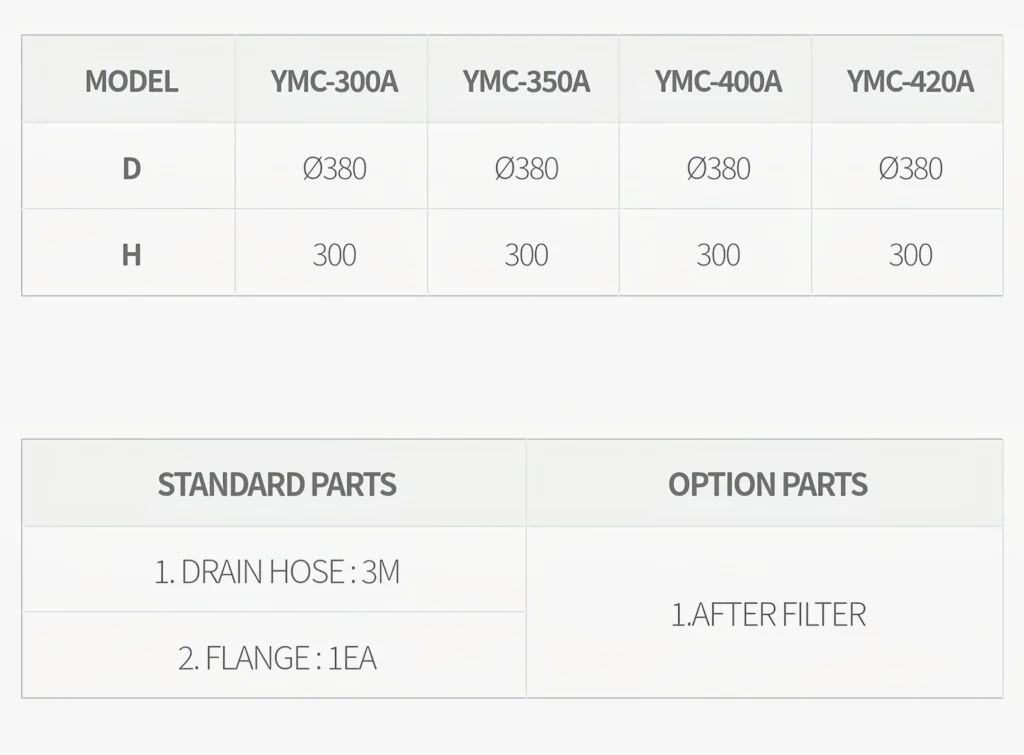This screenshot has height=755, width=1024.
Task: Select the YMC-420A column header
Action: (910, 81)
